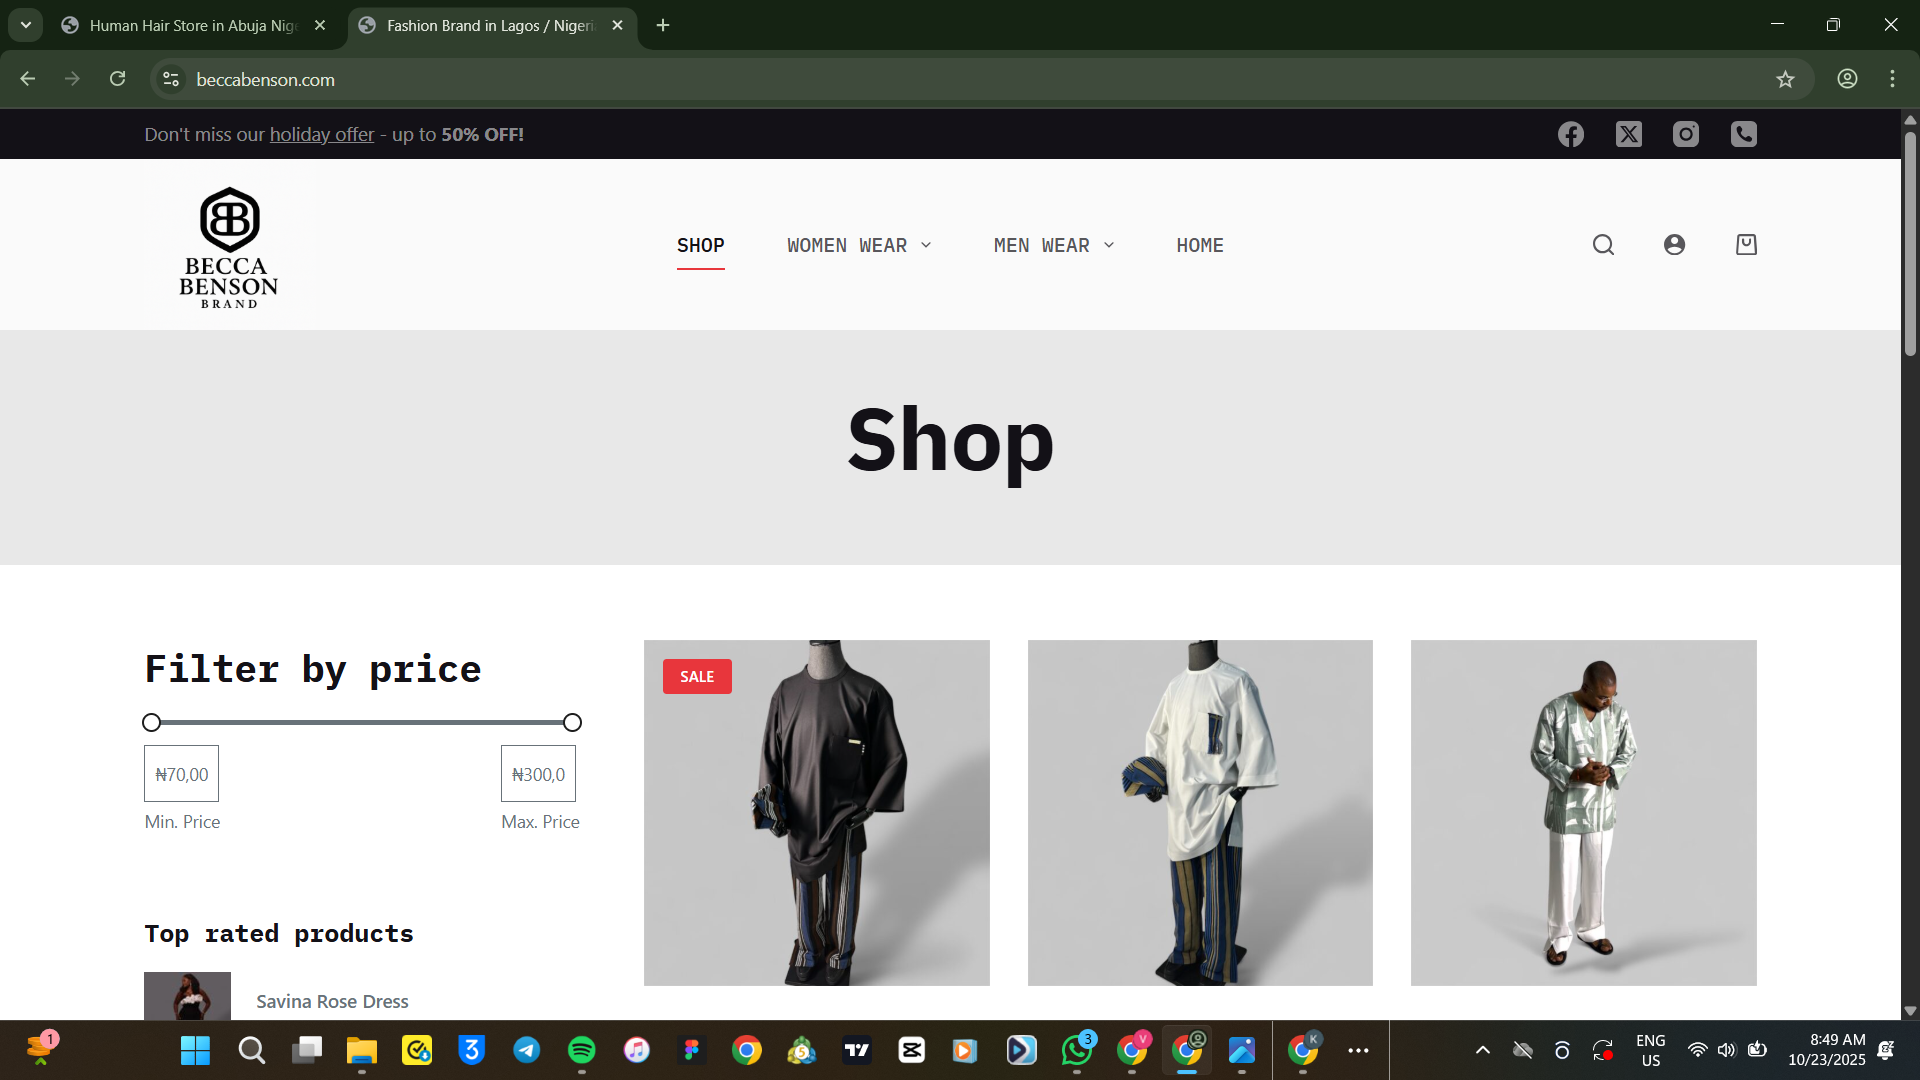Open the browser tab search chevron
Viewport: 1920px width, 1080px height.
click(26, 25)
